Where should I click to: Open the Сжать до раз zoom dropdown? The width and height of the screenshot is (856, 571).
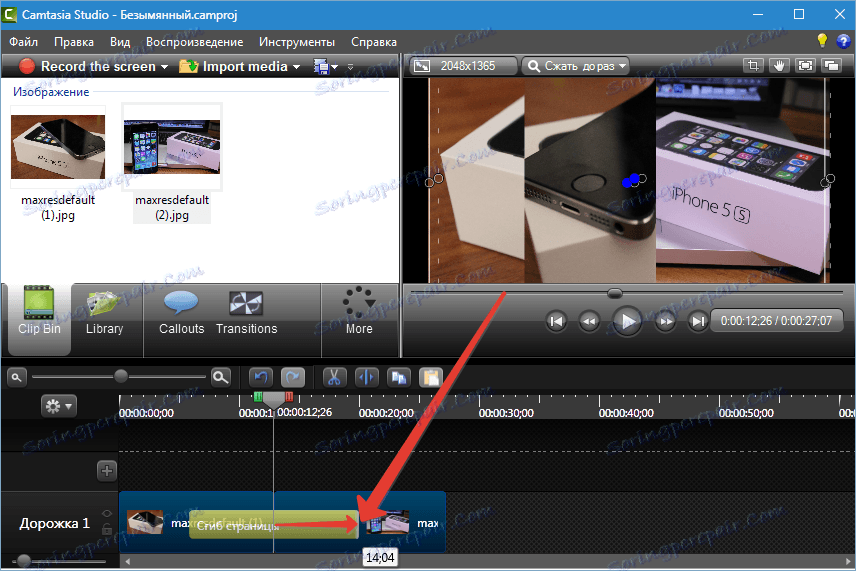point(575,66)
